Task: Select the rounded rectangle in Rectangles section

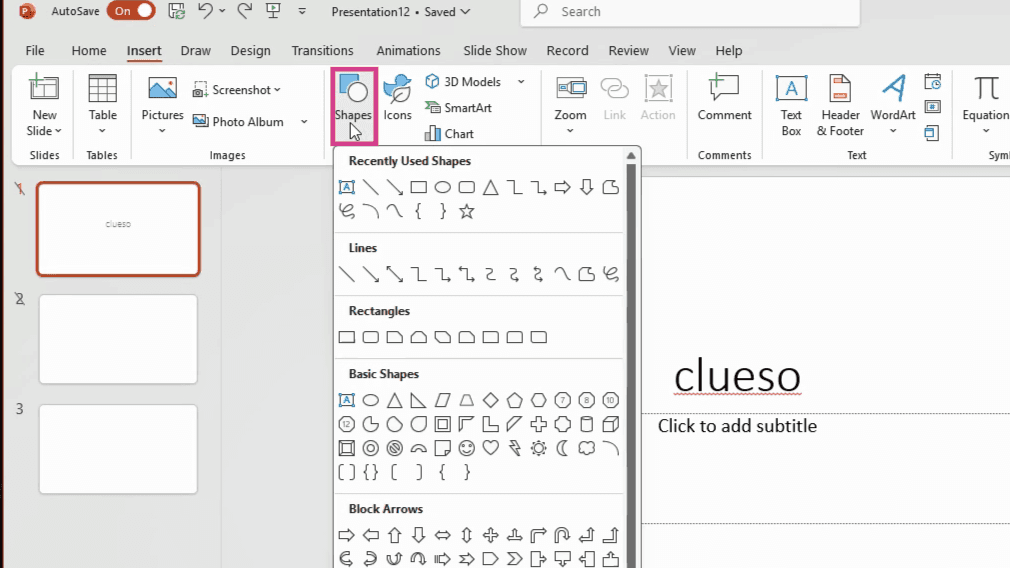Action: (370, 337)
